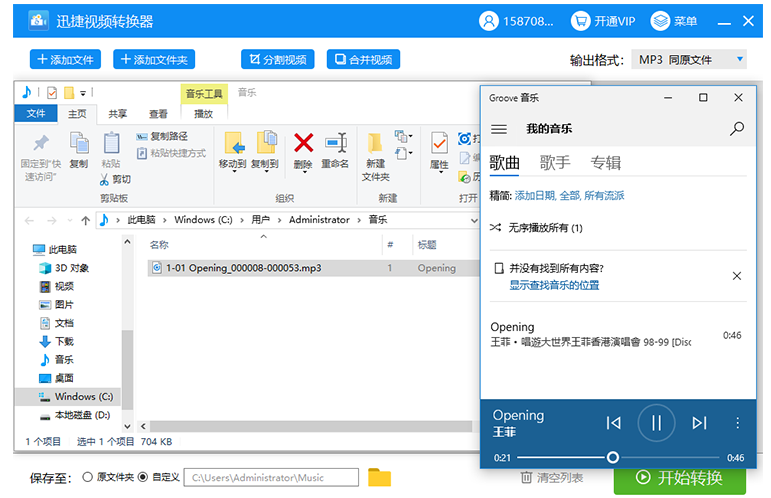Open the 菜单 menu in converter

tap(674, 21)
